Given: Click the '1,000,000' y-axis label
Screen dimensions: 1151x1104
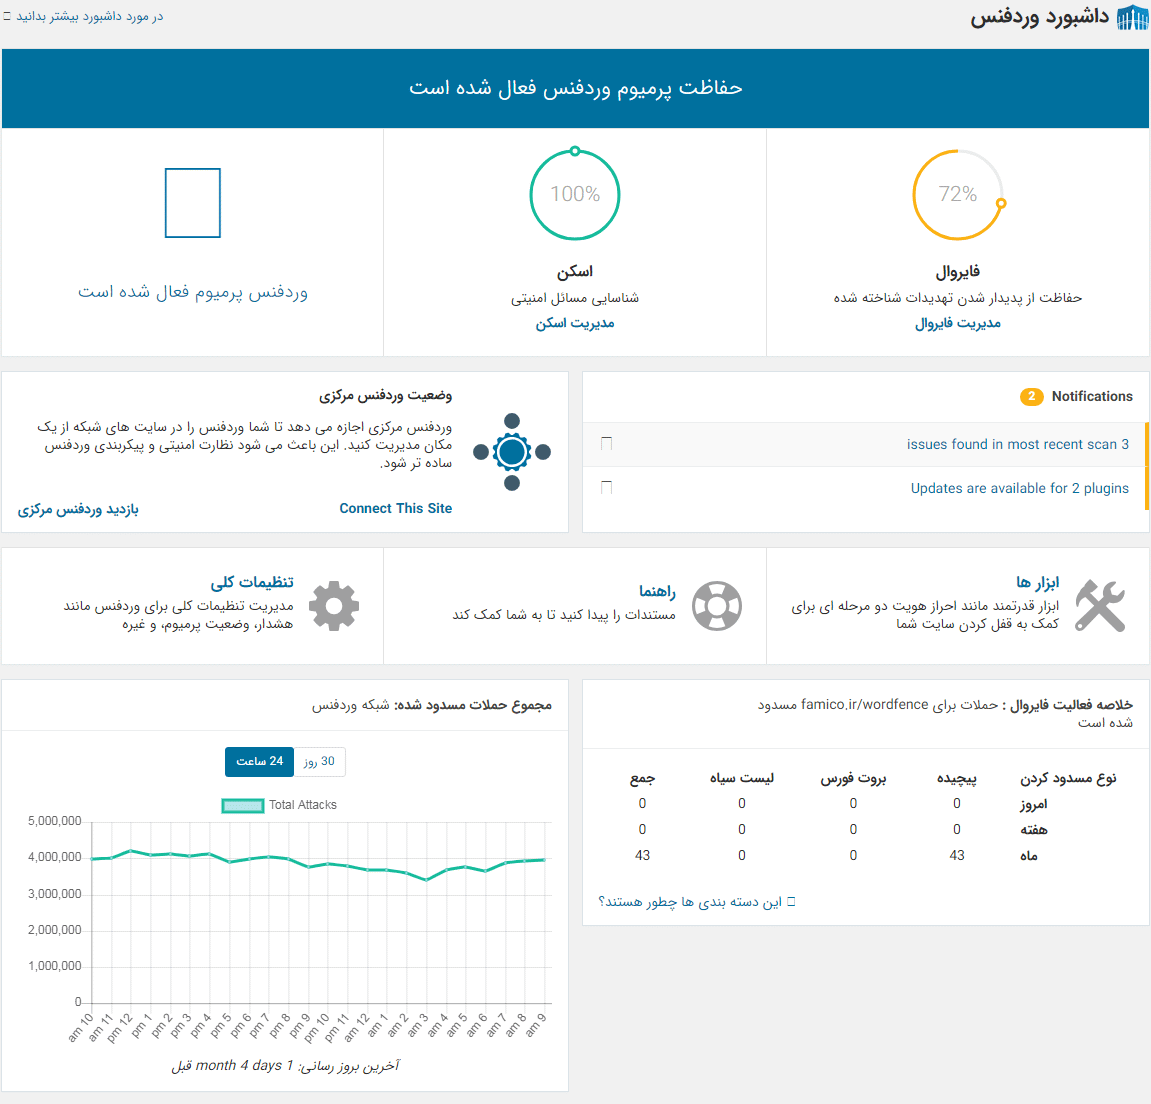Looking at the screenshot, I should coord(54,965).
